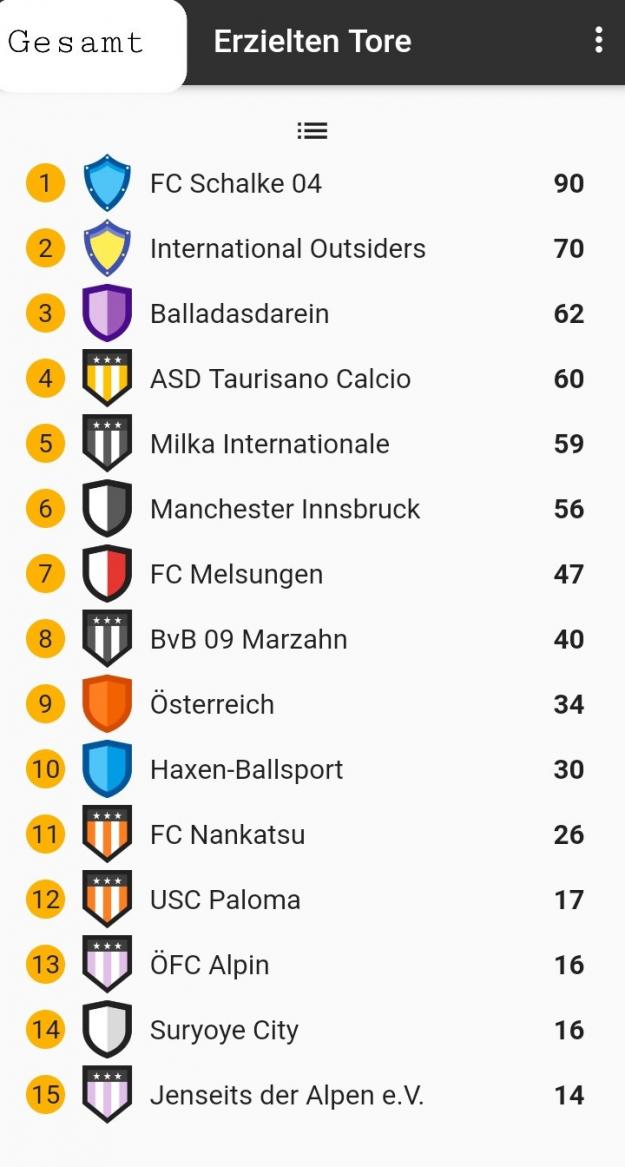Click ASD Taurisano Calcio striped crest

point(107,378)
